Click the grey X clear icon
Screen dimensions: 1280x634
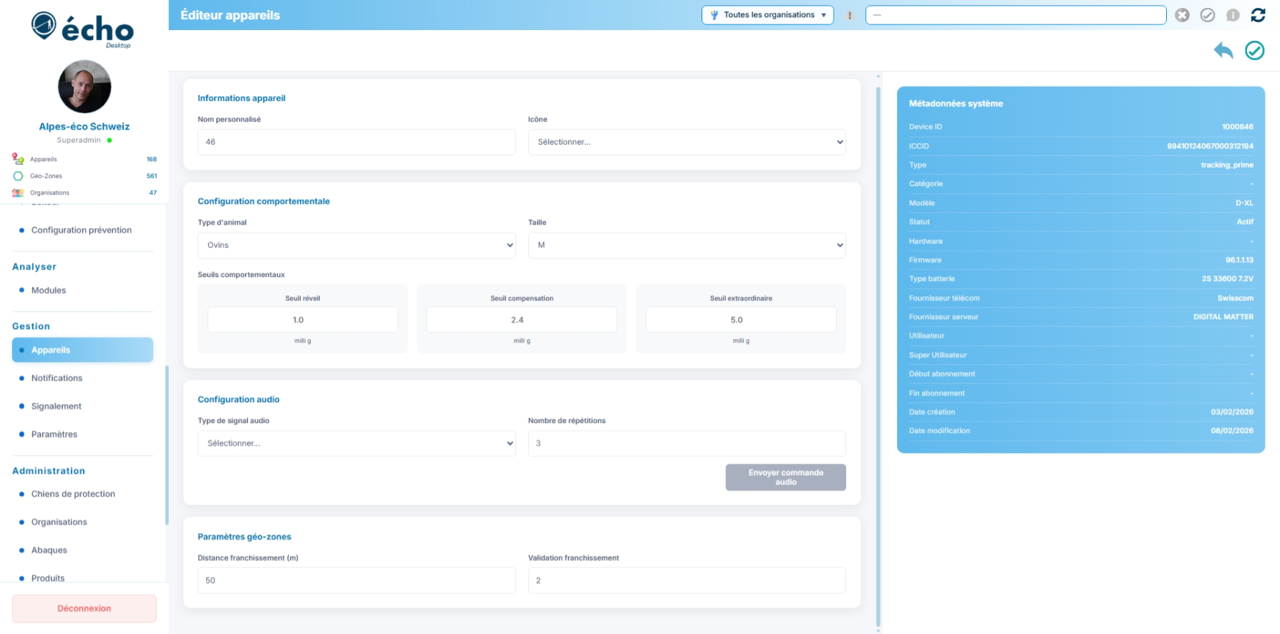pos(1182,15)
